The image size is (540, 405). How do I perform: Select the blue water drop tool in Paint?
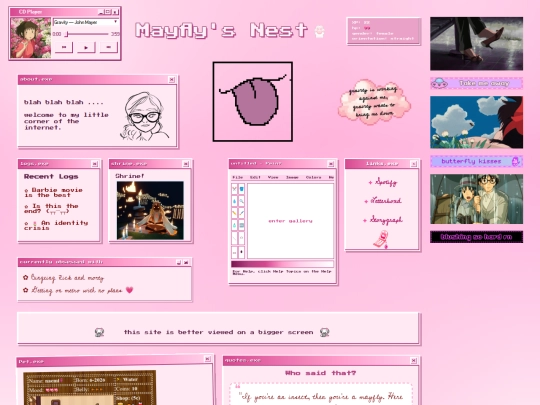point(235,201)
